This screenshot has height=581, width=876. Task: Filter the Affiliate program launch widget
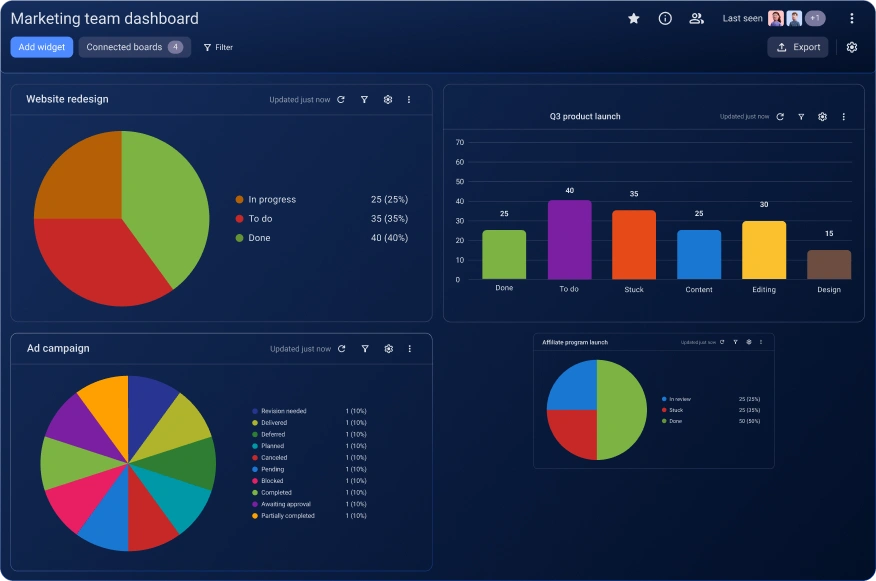735,342
